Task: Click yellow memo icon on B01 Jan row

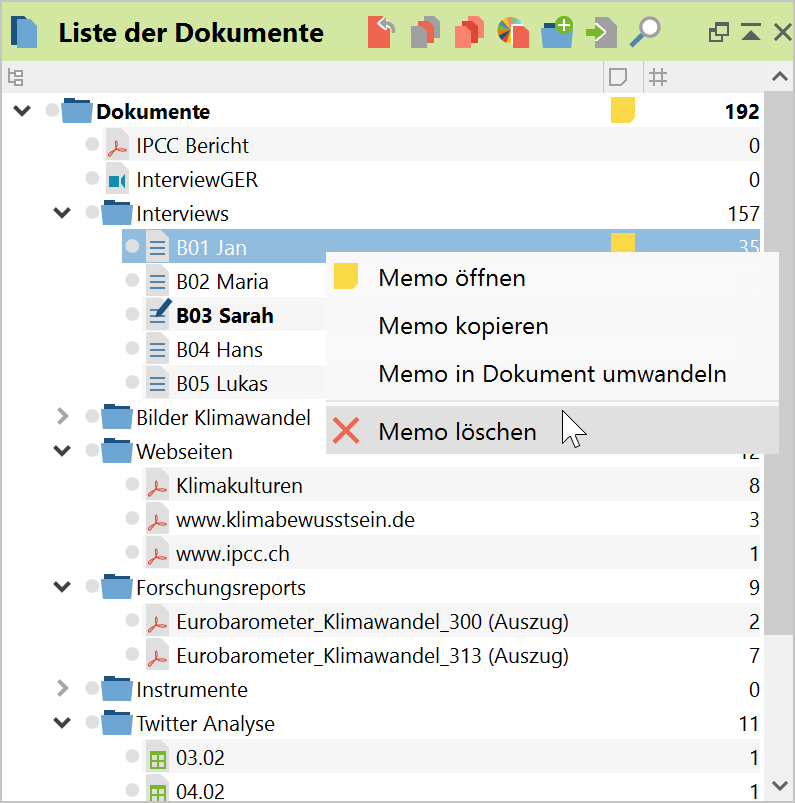Action: coord(623,243)
